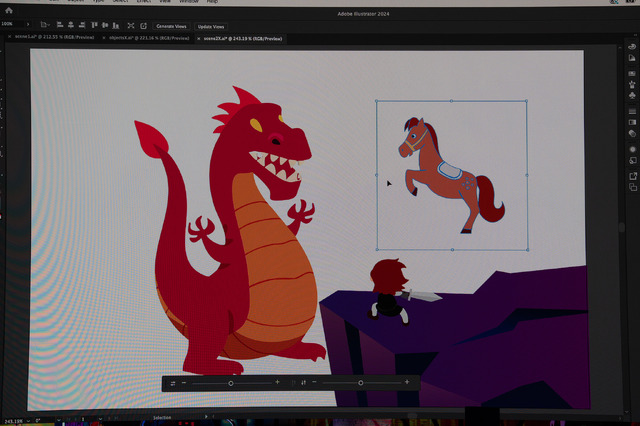Screen dimensions: 640x426
Task: Open the Artboards panel icon
Action: coord(633,187)
